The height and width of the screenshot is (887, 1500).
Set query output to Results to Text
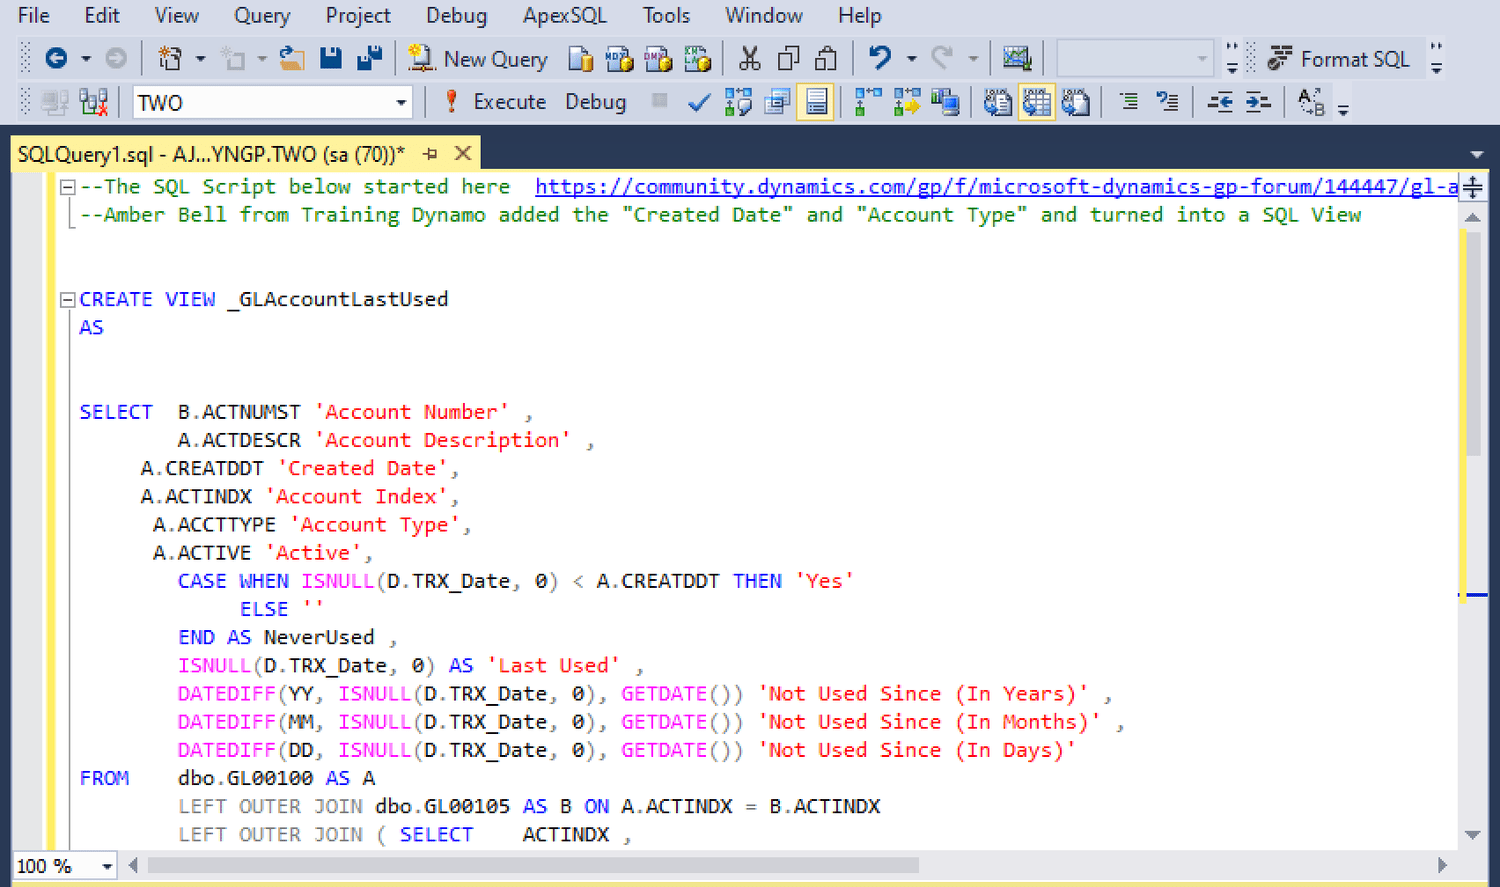click(x=997, y=101)
